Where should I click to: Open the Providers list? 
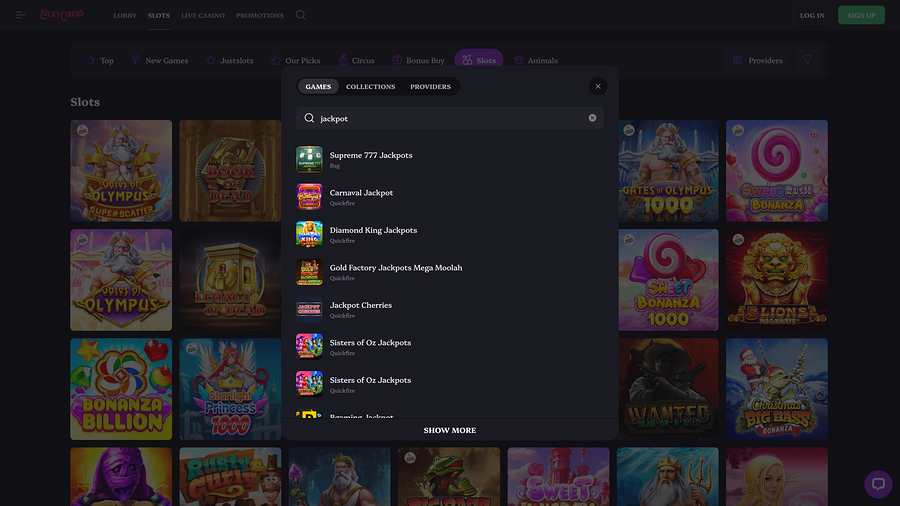(758, 60)
